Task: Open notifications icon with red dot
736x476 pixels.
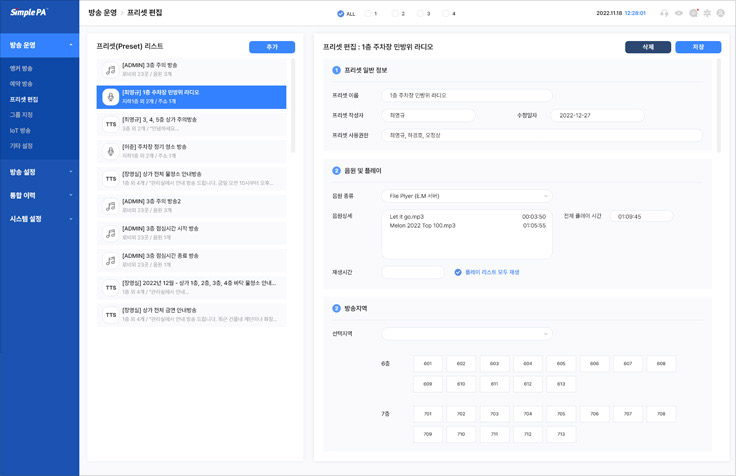Action: pyautogui.click(x=694, y=14)
